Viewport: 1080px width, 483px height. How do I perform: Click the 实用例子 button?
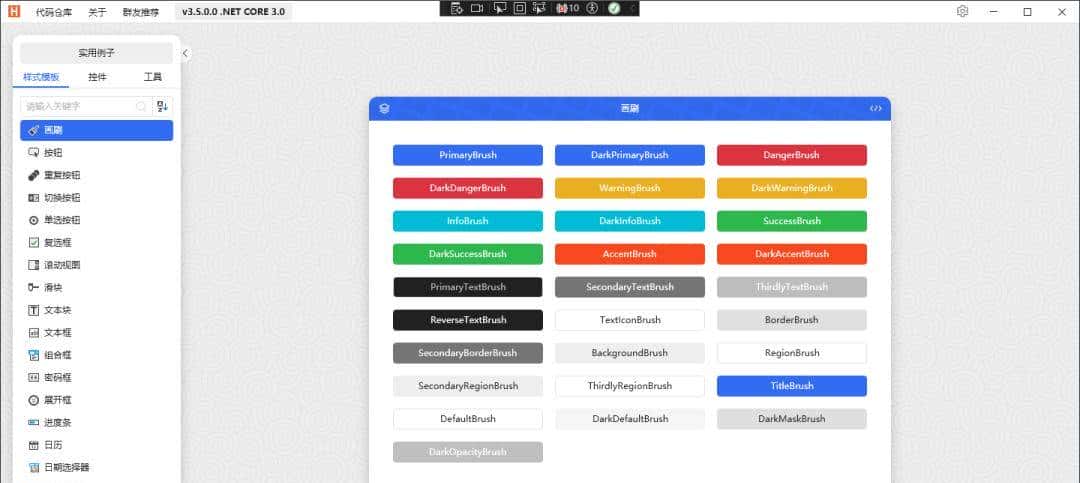pyautogui.click(x=96, y=53)
